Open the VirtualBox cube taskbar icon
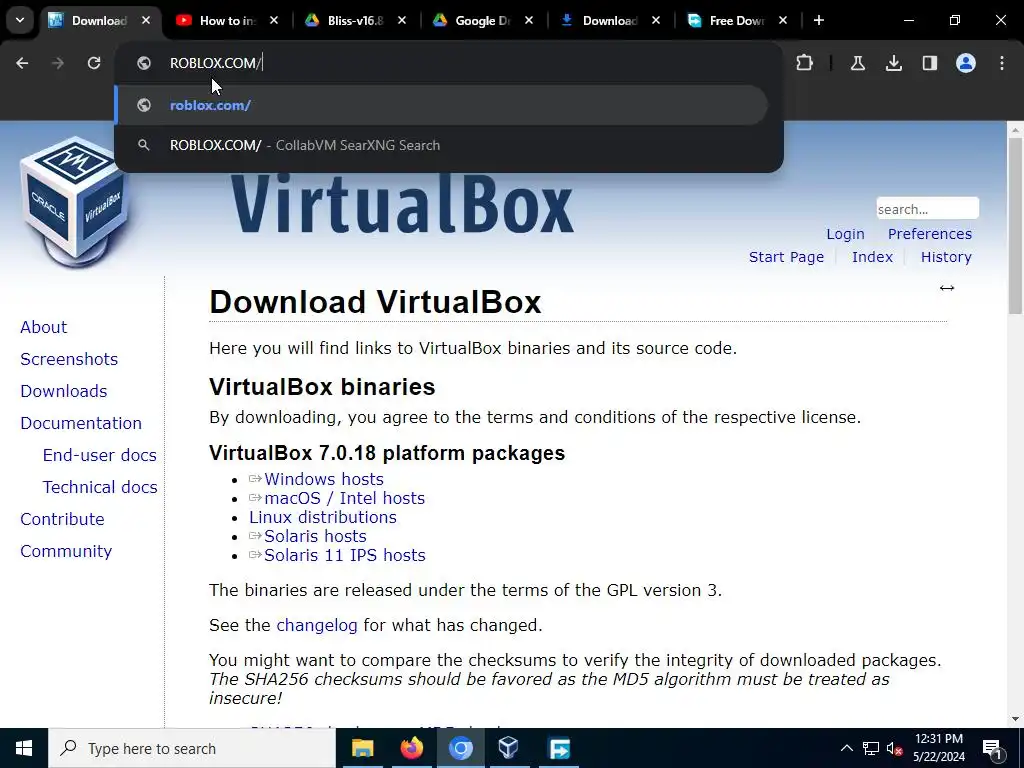Image resolution: width=1024 pixels, height=768 pixels. pyautogui.click(x=509, y=748)
